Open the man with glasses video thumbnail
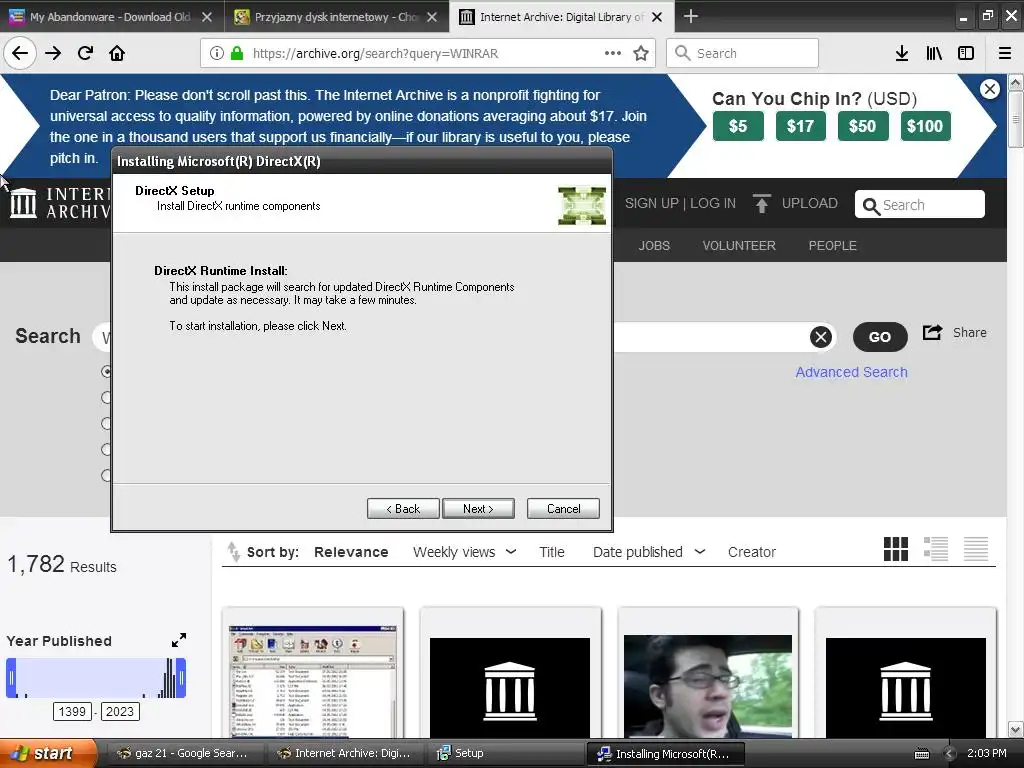 click(708, 686)
